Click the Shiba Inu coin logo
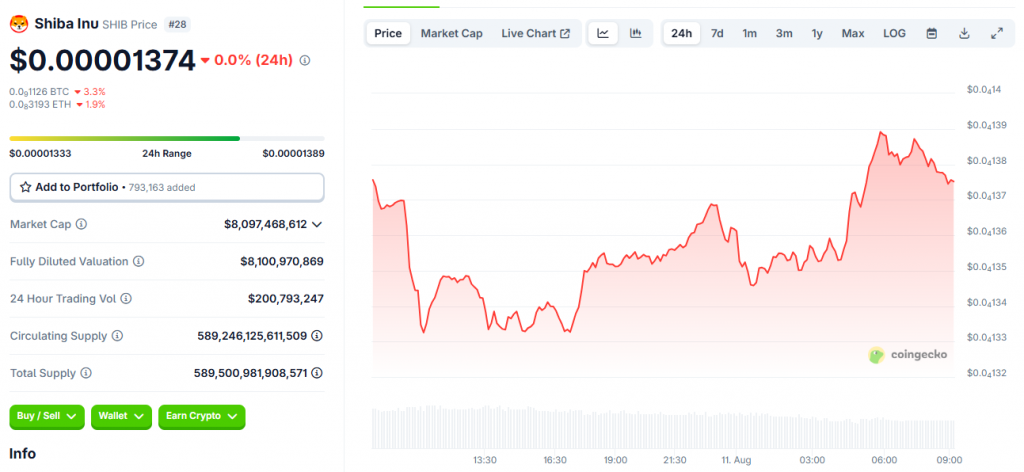This screenshot has height=472, width=1024. (x=18, y=25)
